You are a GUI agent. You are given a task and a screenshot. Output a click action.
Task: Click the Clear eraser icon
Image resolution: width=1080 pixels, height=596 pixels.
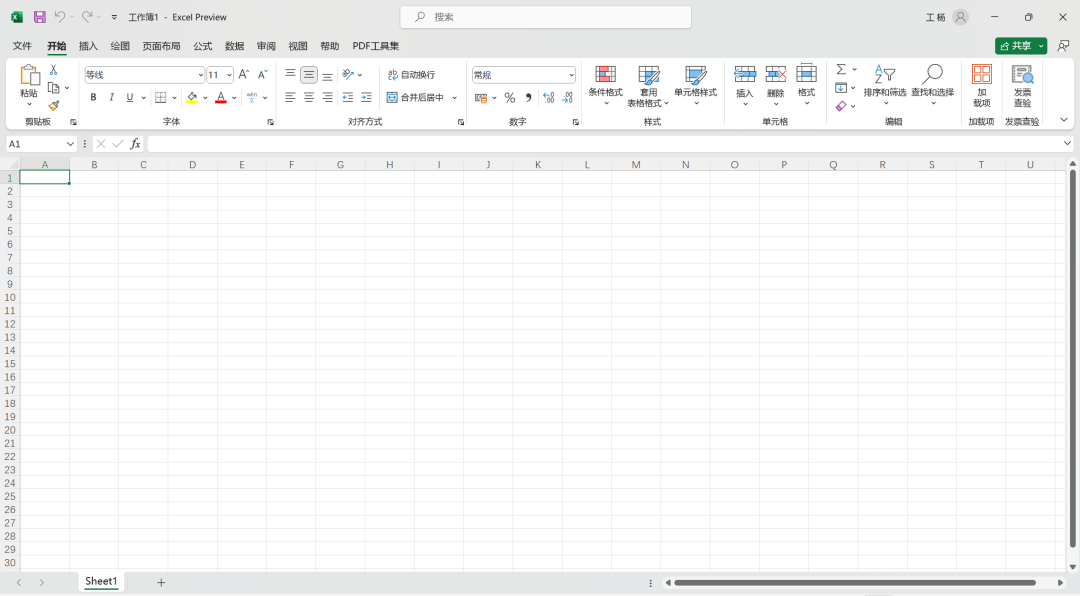841,106
